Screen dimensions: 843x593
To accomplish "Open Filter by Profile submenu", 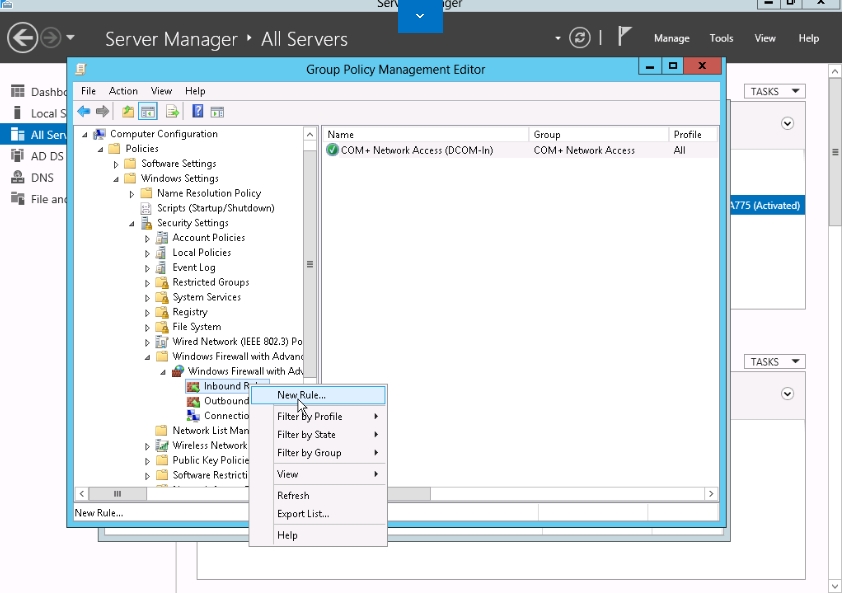I will click(x=310, y=417).
